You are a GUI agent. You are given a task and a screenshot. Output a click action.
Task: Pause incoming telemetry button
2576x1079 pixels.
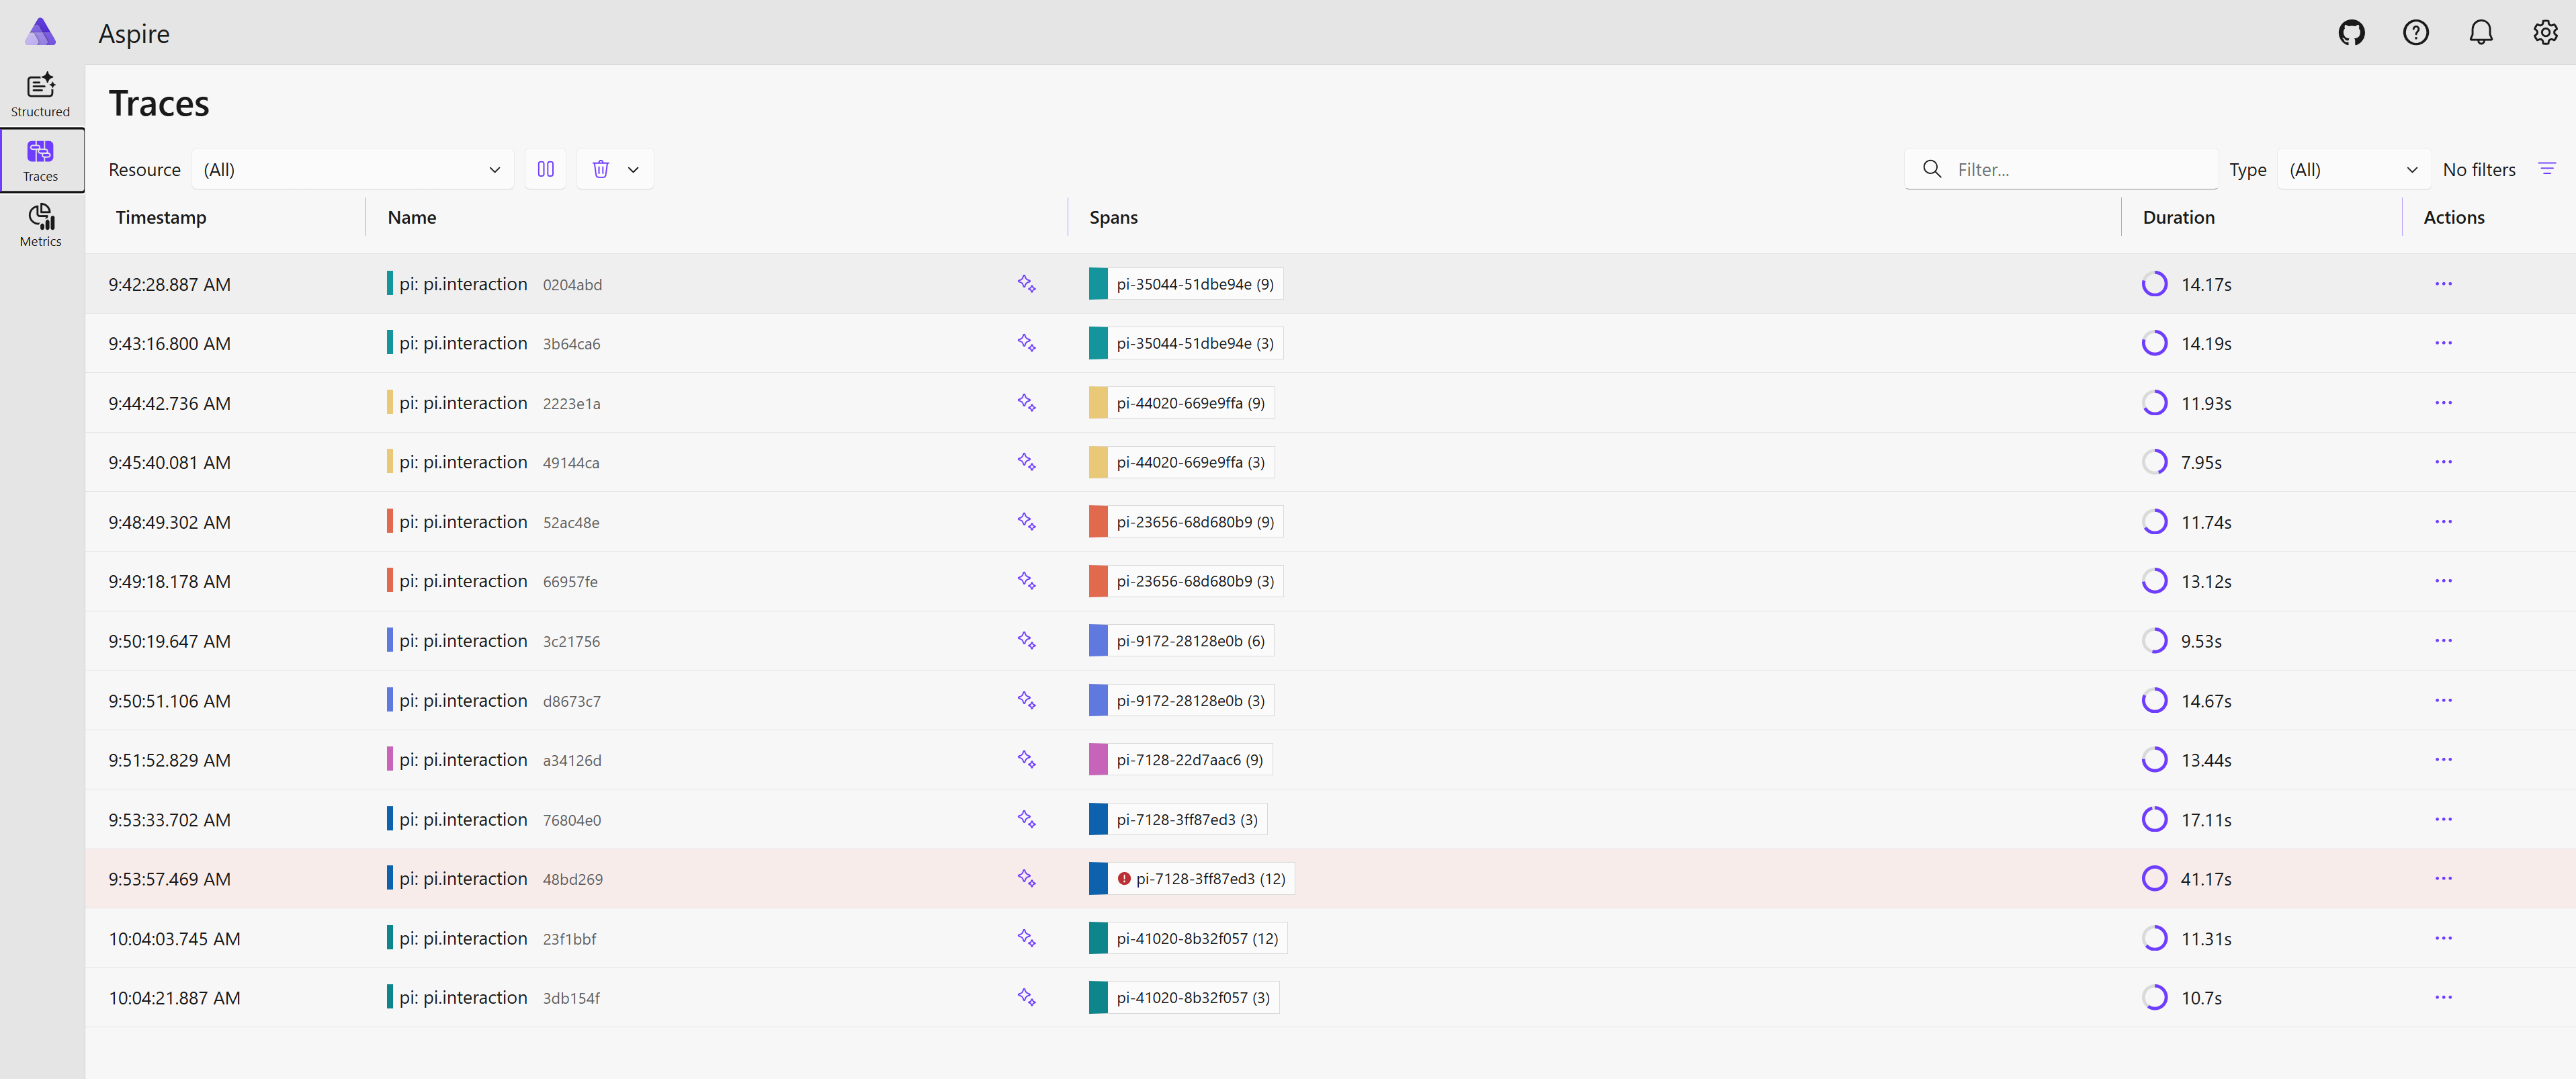click(546, 169)
